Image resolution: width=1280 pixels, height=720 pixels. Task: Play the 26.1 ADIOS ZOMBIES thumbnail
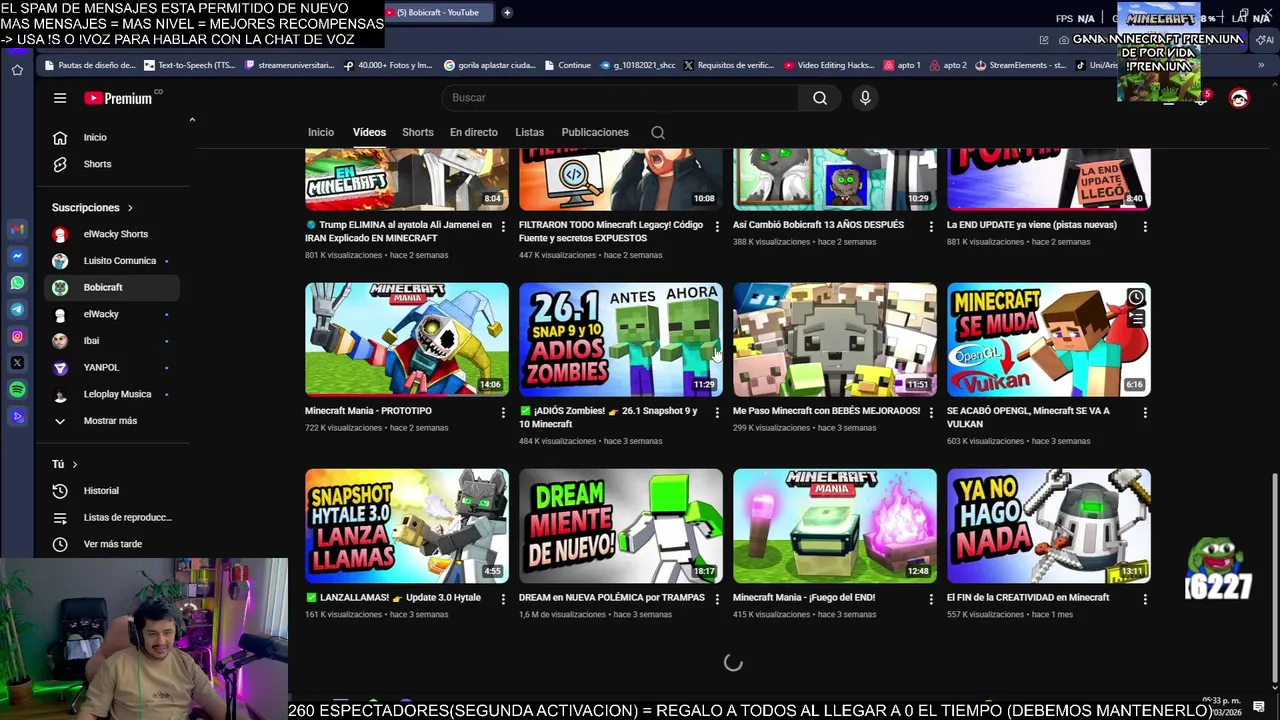tap(620, 339)
